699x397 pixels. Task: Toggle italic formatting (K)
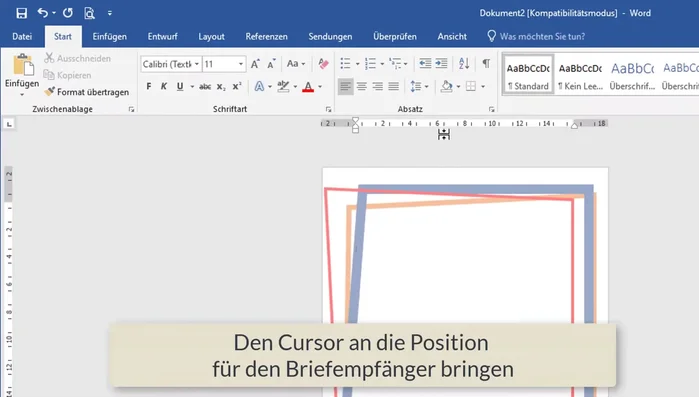pos(164,86)
